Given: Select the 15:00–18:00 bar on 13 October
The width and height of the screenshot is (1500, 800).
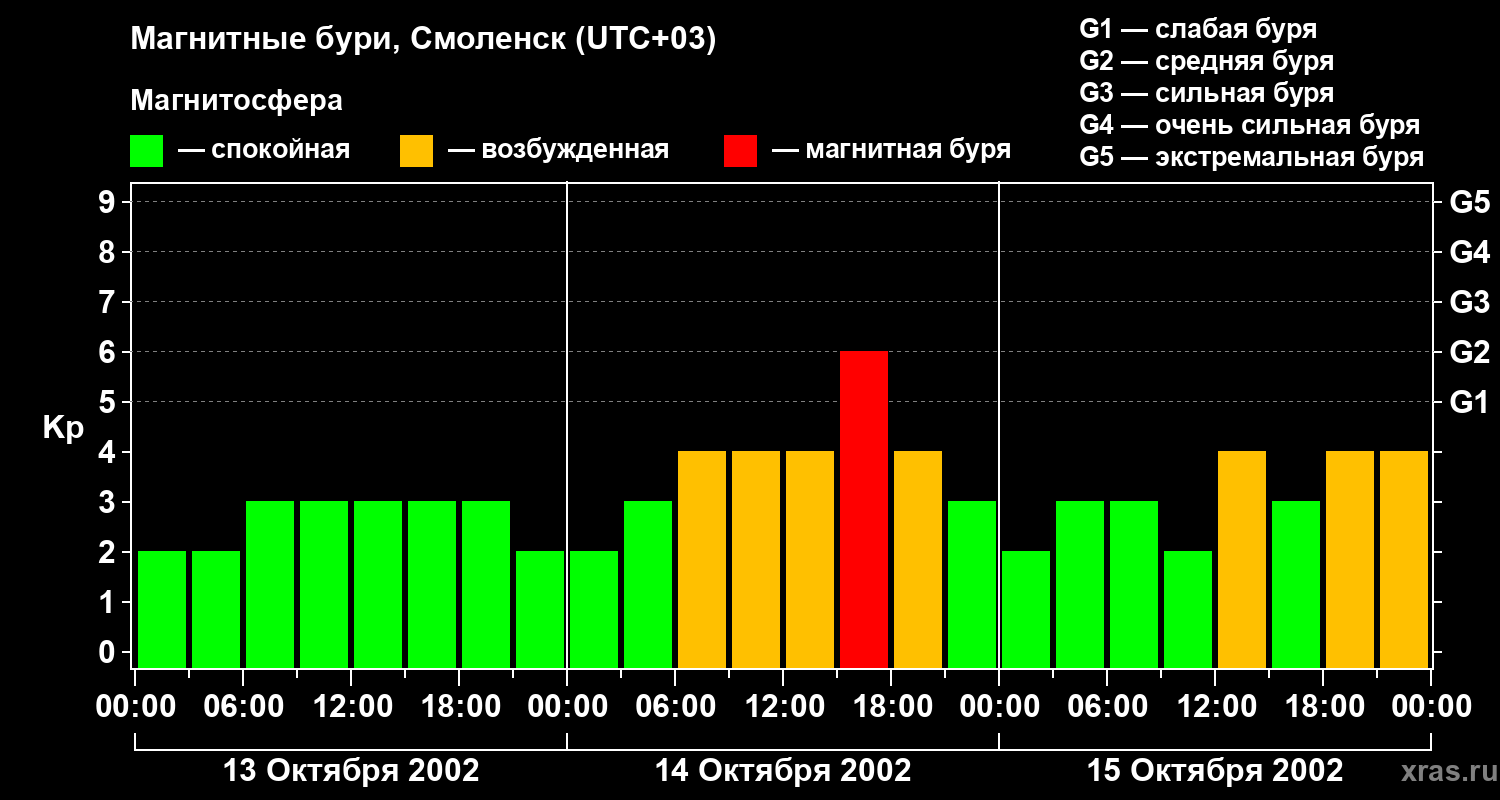Looking at the screenshot, I should [432, 584].
